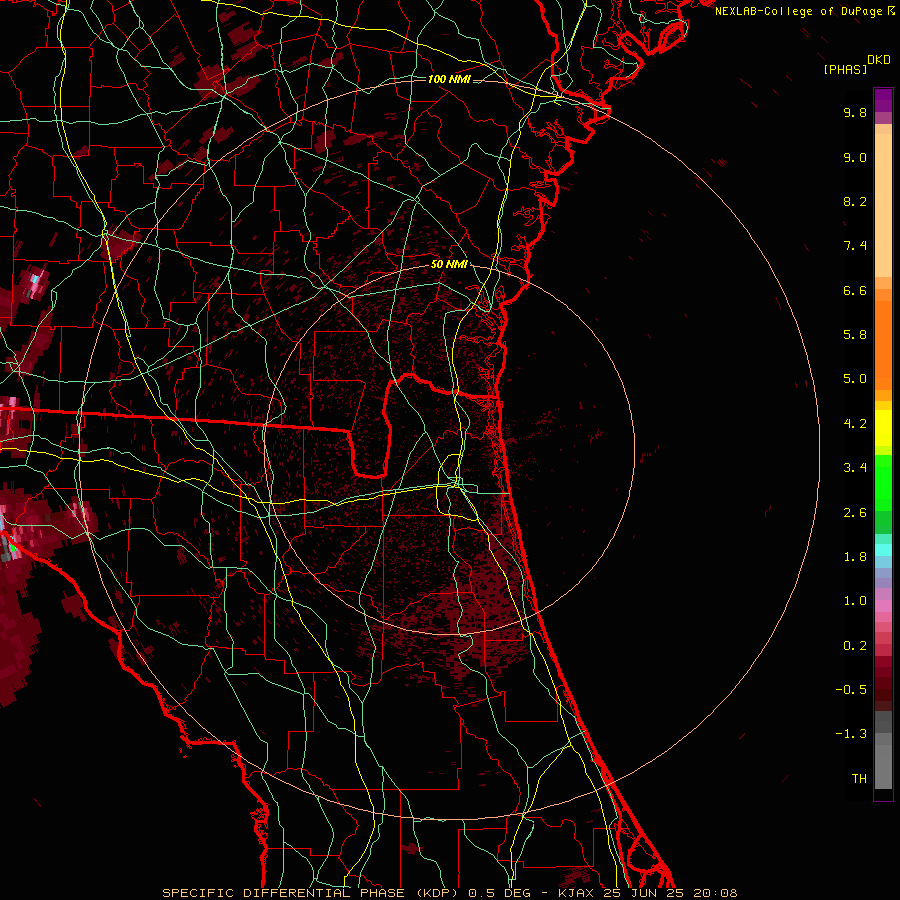Click the 3.4 legend value
Screen dimensions: 900x900
855,468
